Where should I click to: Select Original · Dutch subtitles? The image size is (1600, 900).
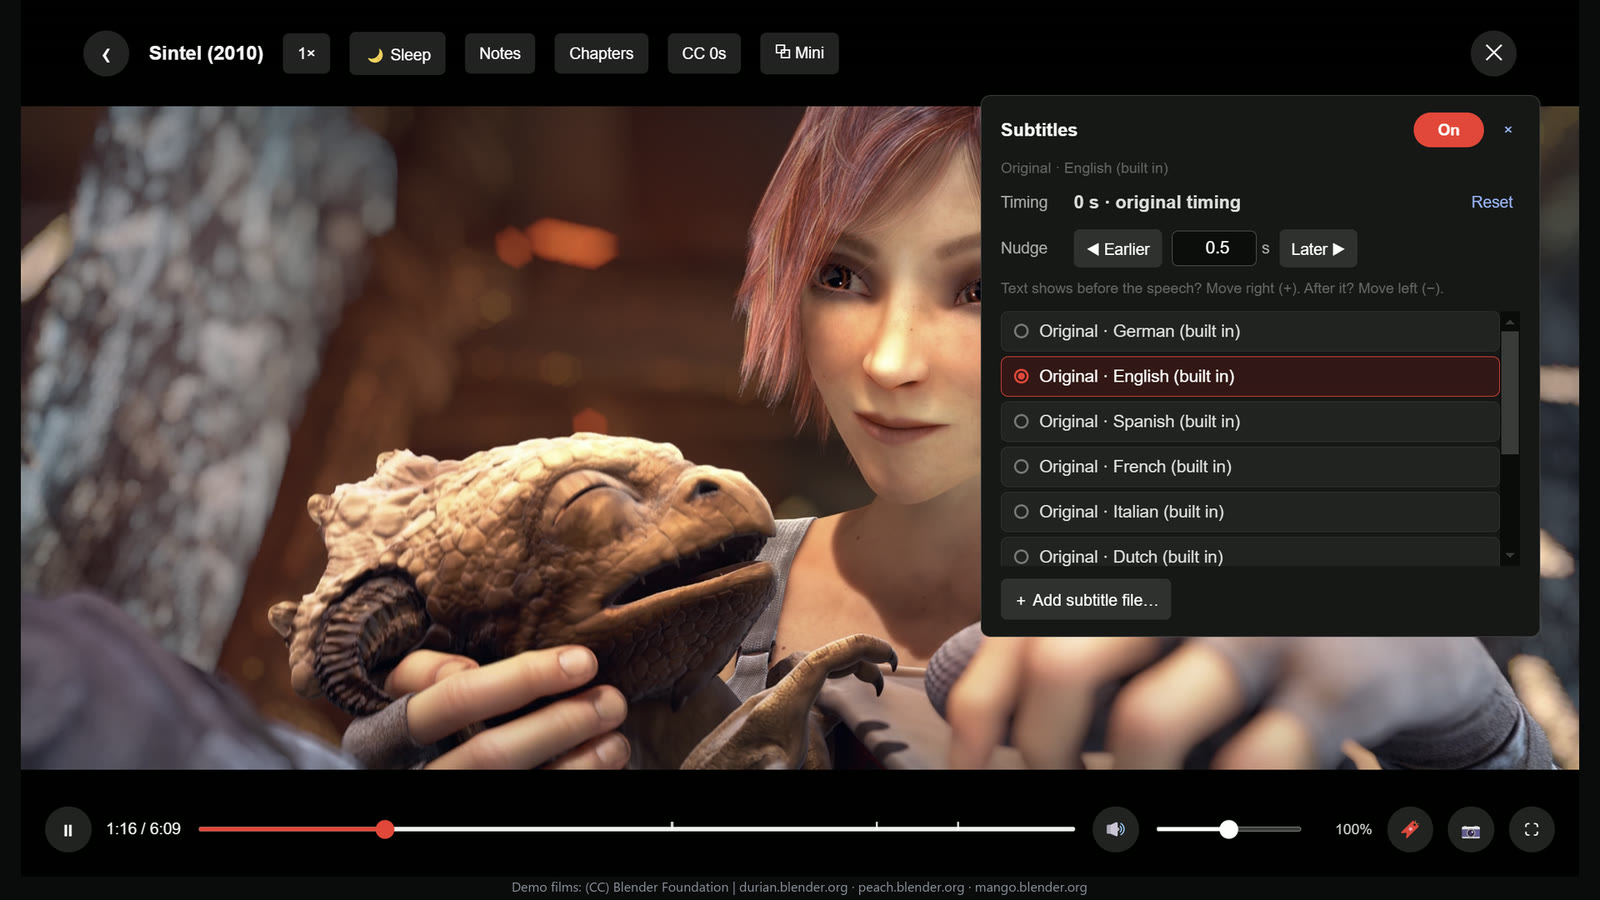point(1250,552)
